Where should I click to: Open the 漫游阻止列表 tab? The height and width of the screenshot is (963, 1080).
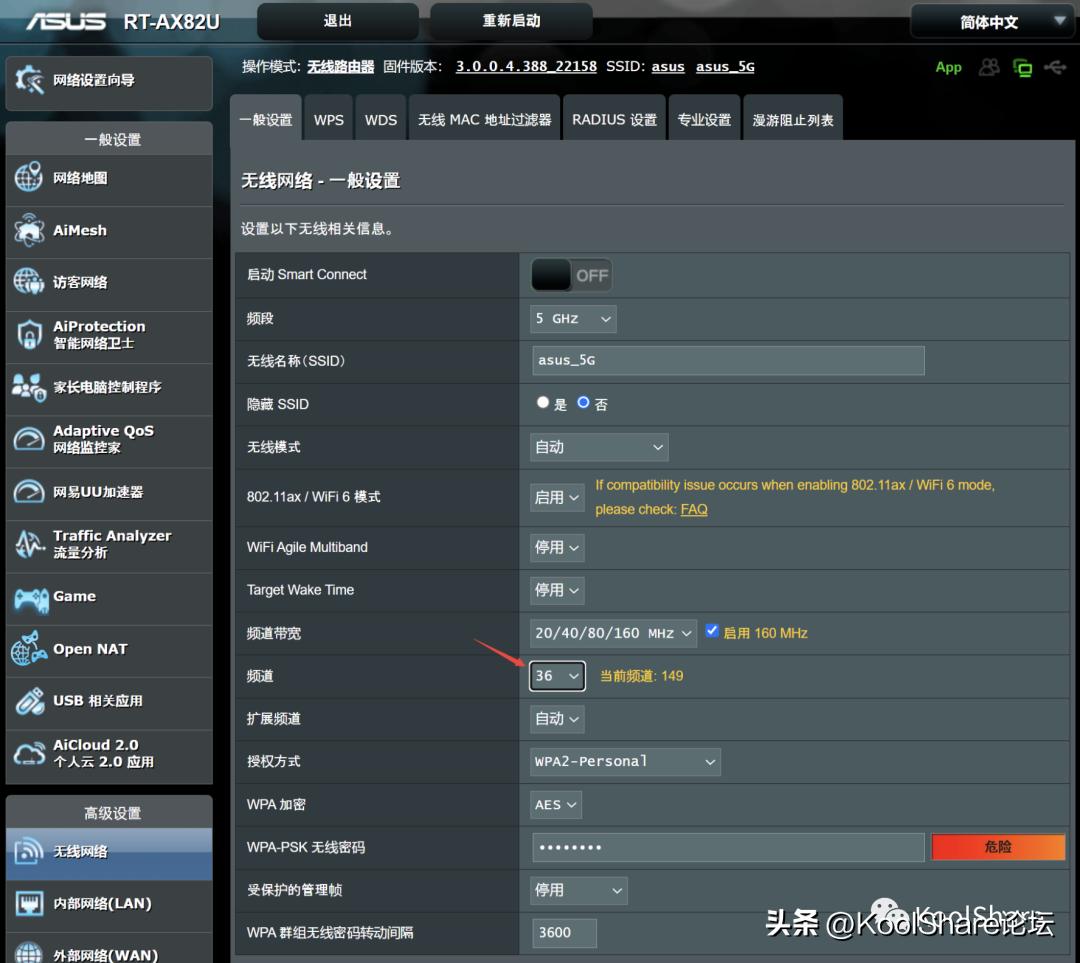[x=792, y=118]
